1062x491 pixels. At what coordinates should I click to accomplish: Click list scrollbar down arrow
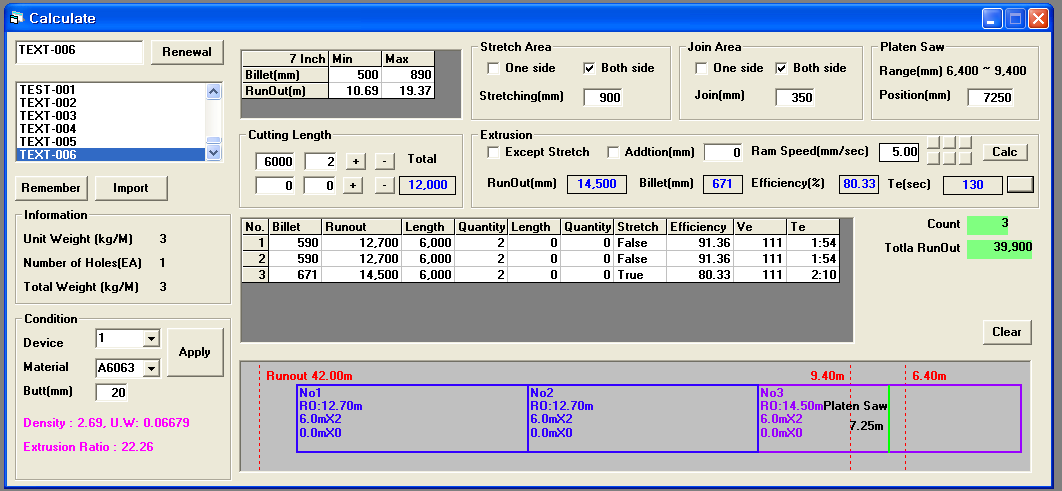click(213, 153)
